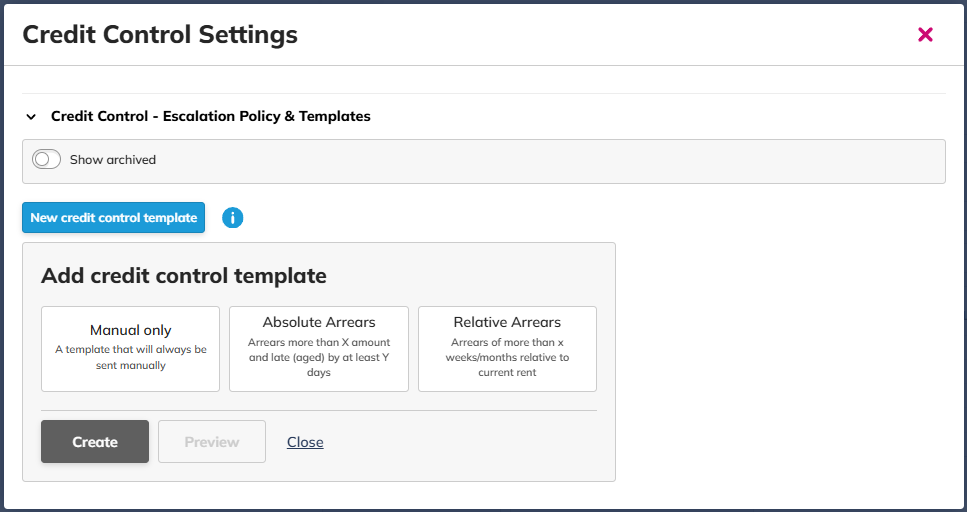Screen dimensions: 967x512
Task: Pick the Relative Arrears template type
Action: 507,347
